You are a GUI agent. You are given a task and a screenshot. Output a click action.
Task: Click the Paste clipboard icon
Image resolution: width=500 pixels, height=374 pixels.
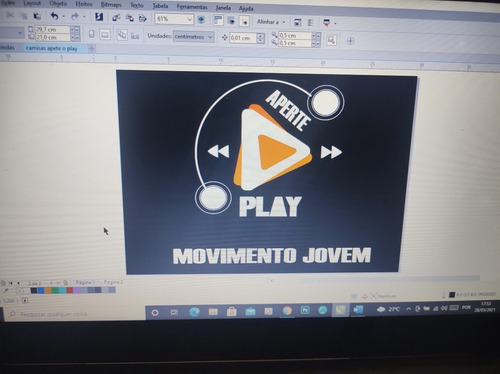click(x=37, y=16)
